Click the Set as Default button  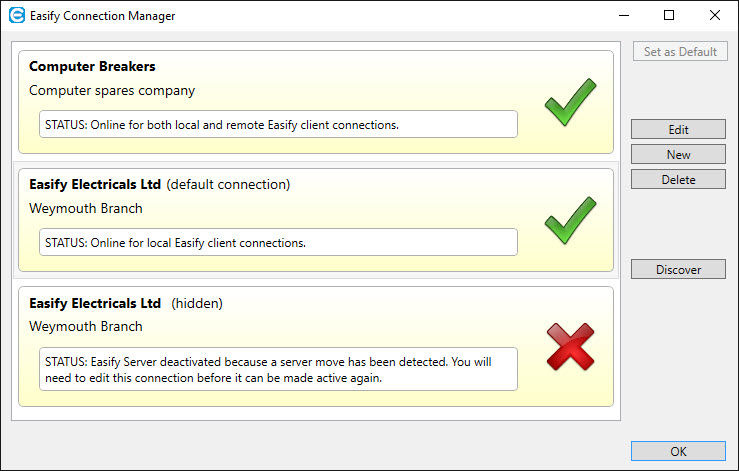pos(680,51)
